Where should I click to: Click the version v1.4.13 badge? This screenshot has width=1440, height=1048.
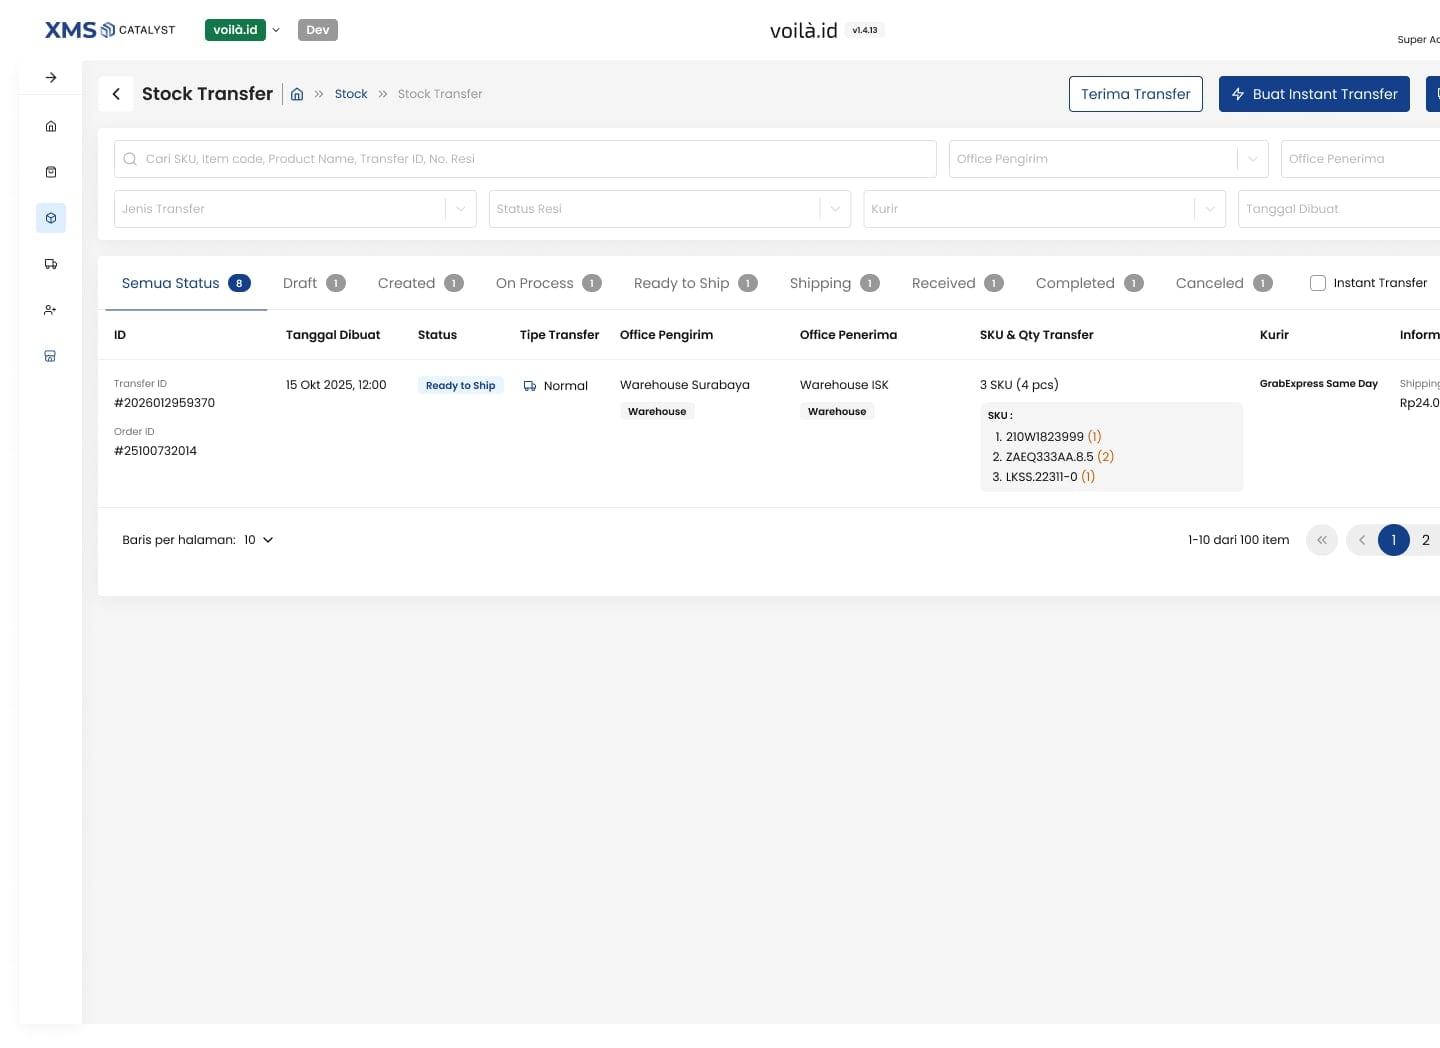pos(865,30)
